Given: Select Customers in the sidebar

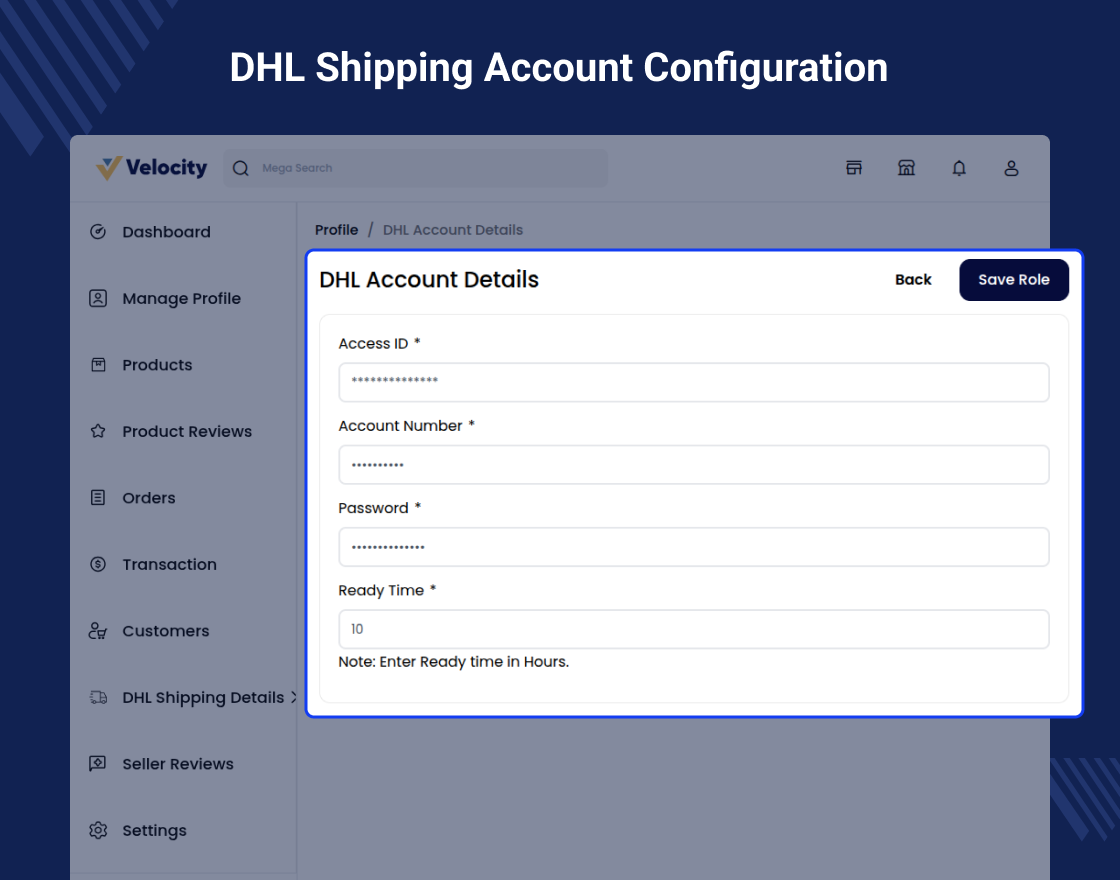Looking at the screenshot, I should 165,631.
